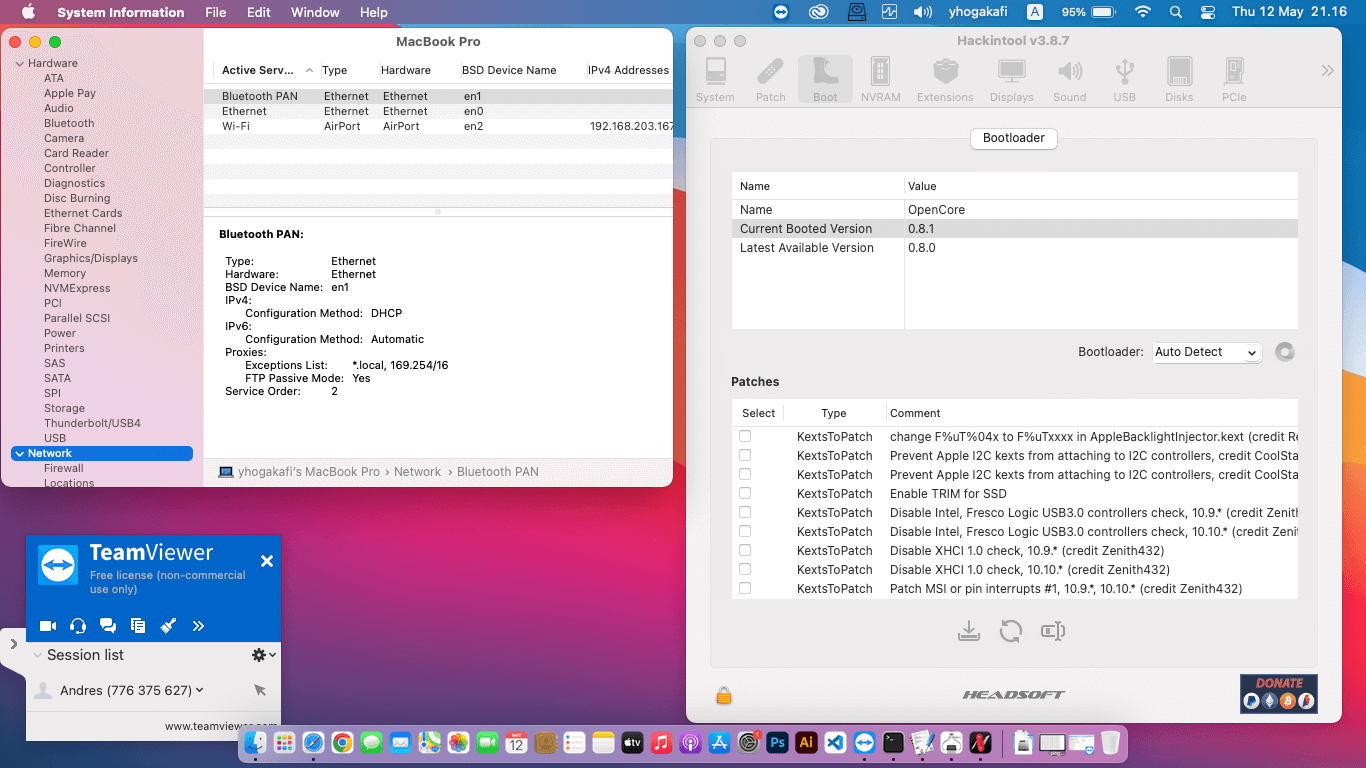Click the lock icon in Hackintool
Screen dimensions: 1366x768
[724, 695]
